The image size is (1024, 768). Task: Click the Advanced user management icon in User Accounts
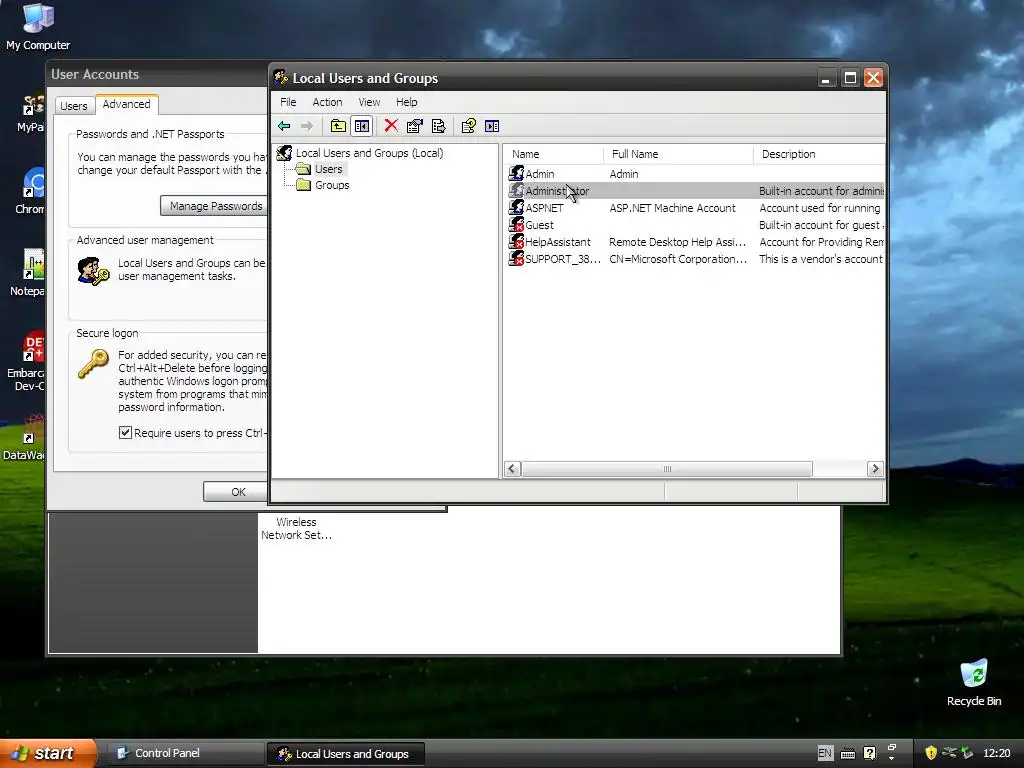93,272
